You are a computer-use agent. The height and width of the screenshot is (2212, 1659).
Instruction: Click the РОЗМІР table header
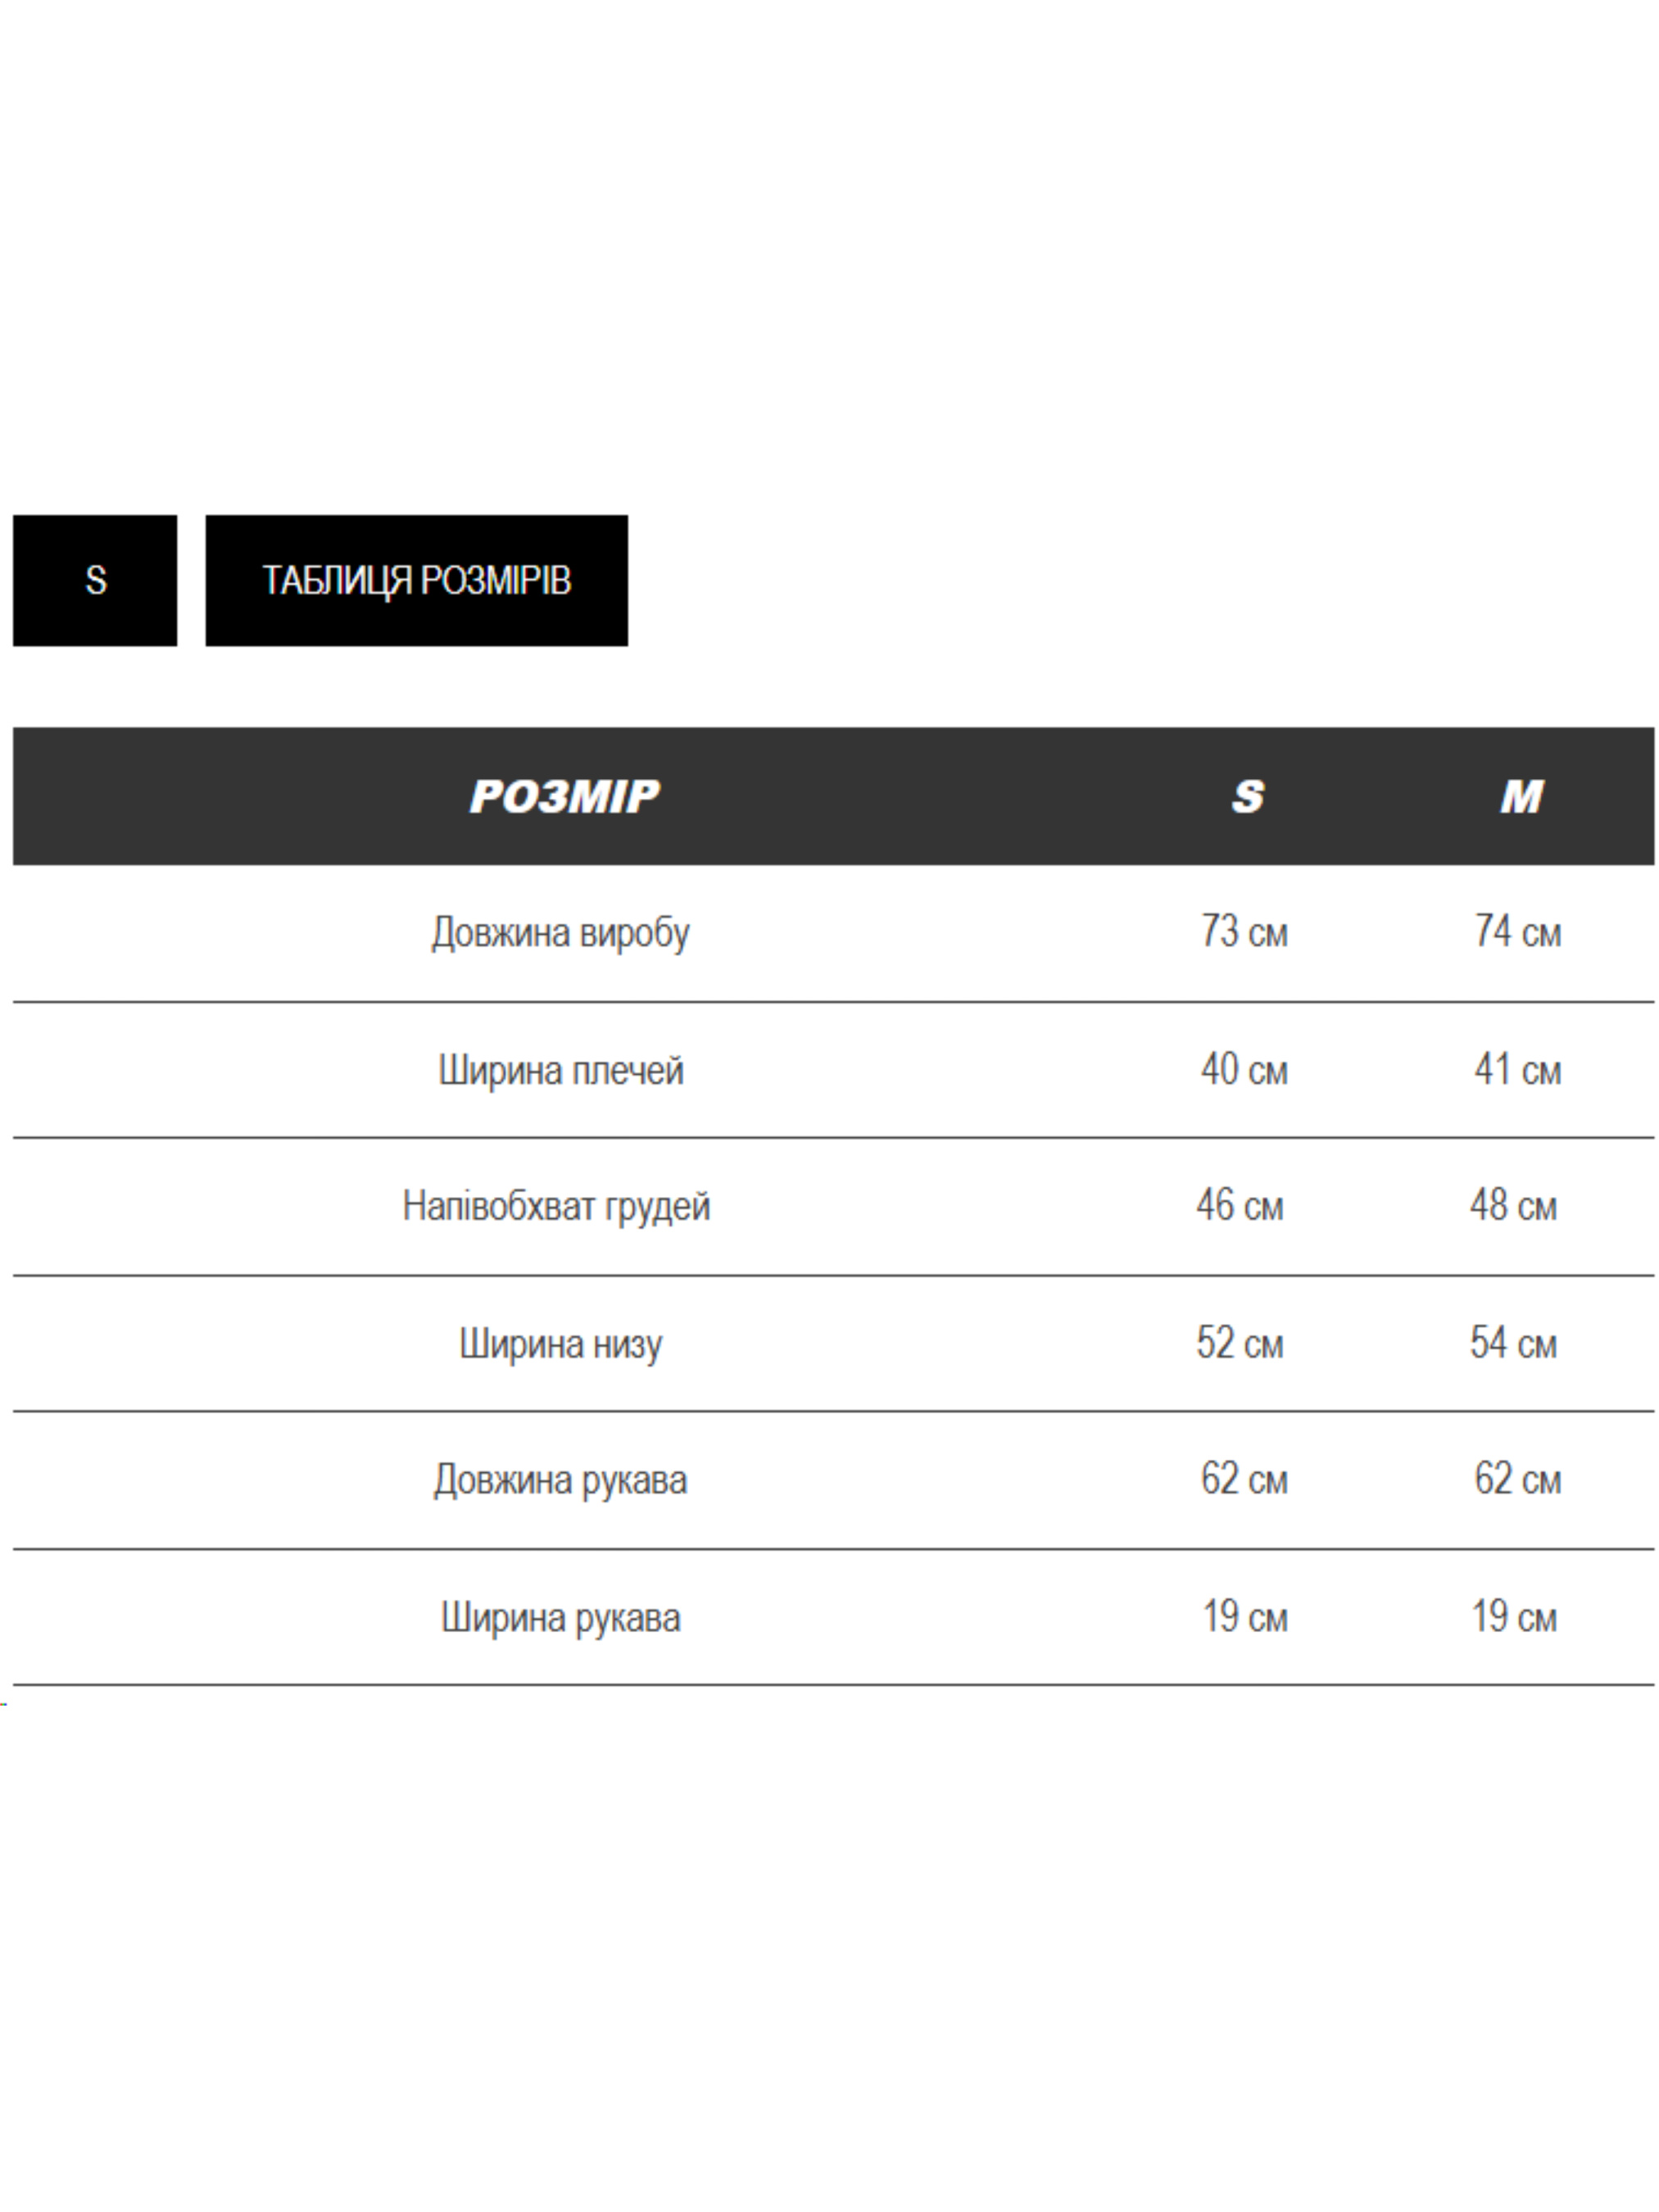(x=564, y=796)
